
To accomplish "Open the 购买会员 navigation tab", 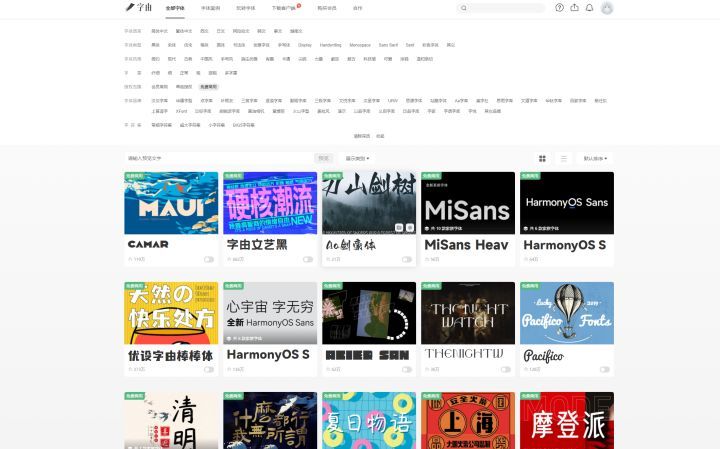I will 326,8.
